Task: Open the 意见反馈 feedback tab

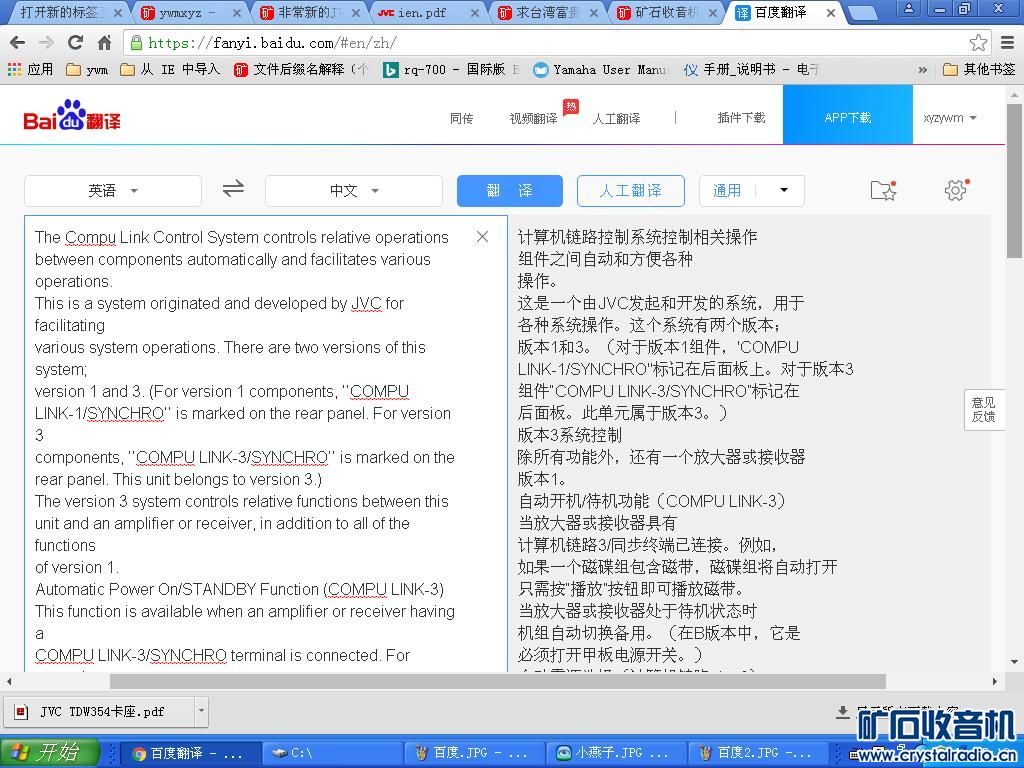Action: pyautogui.click(x=984, y=409)
